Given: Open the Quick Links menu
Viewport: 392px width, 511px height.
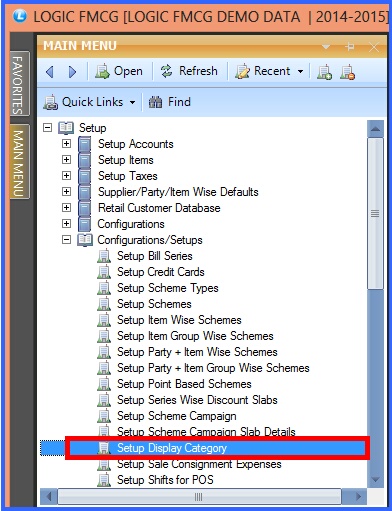Looking at the screenshot, I should [89, 102].
